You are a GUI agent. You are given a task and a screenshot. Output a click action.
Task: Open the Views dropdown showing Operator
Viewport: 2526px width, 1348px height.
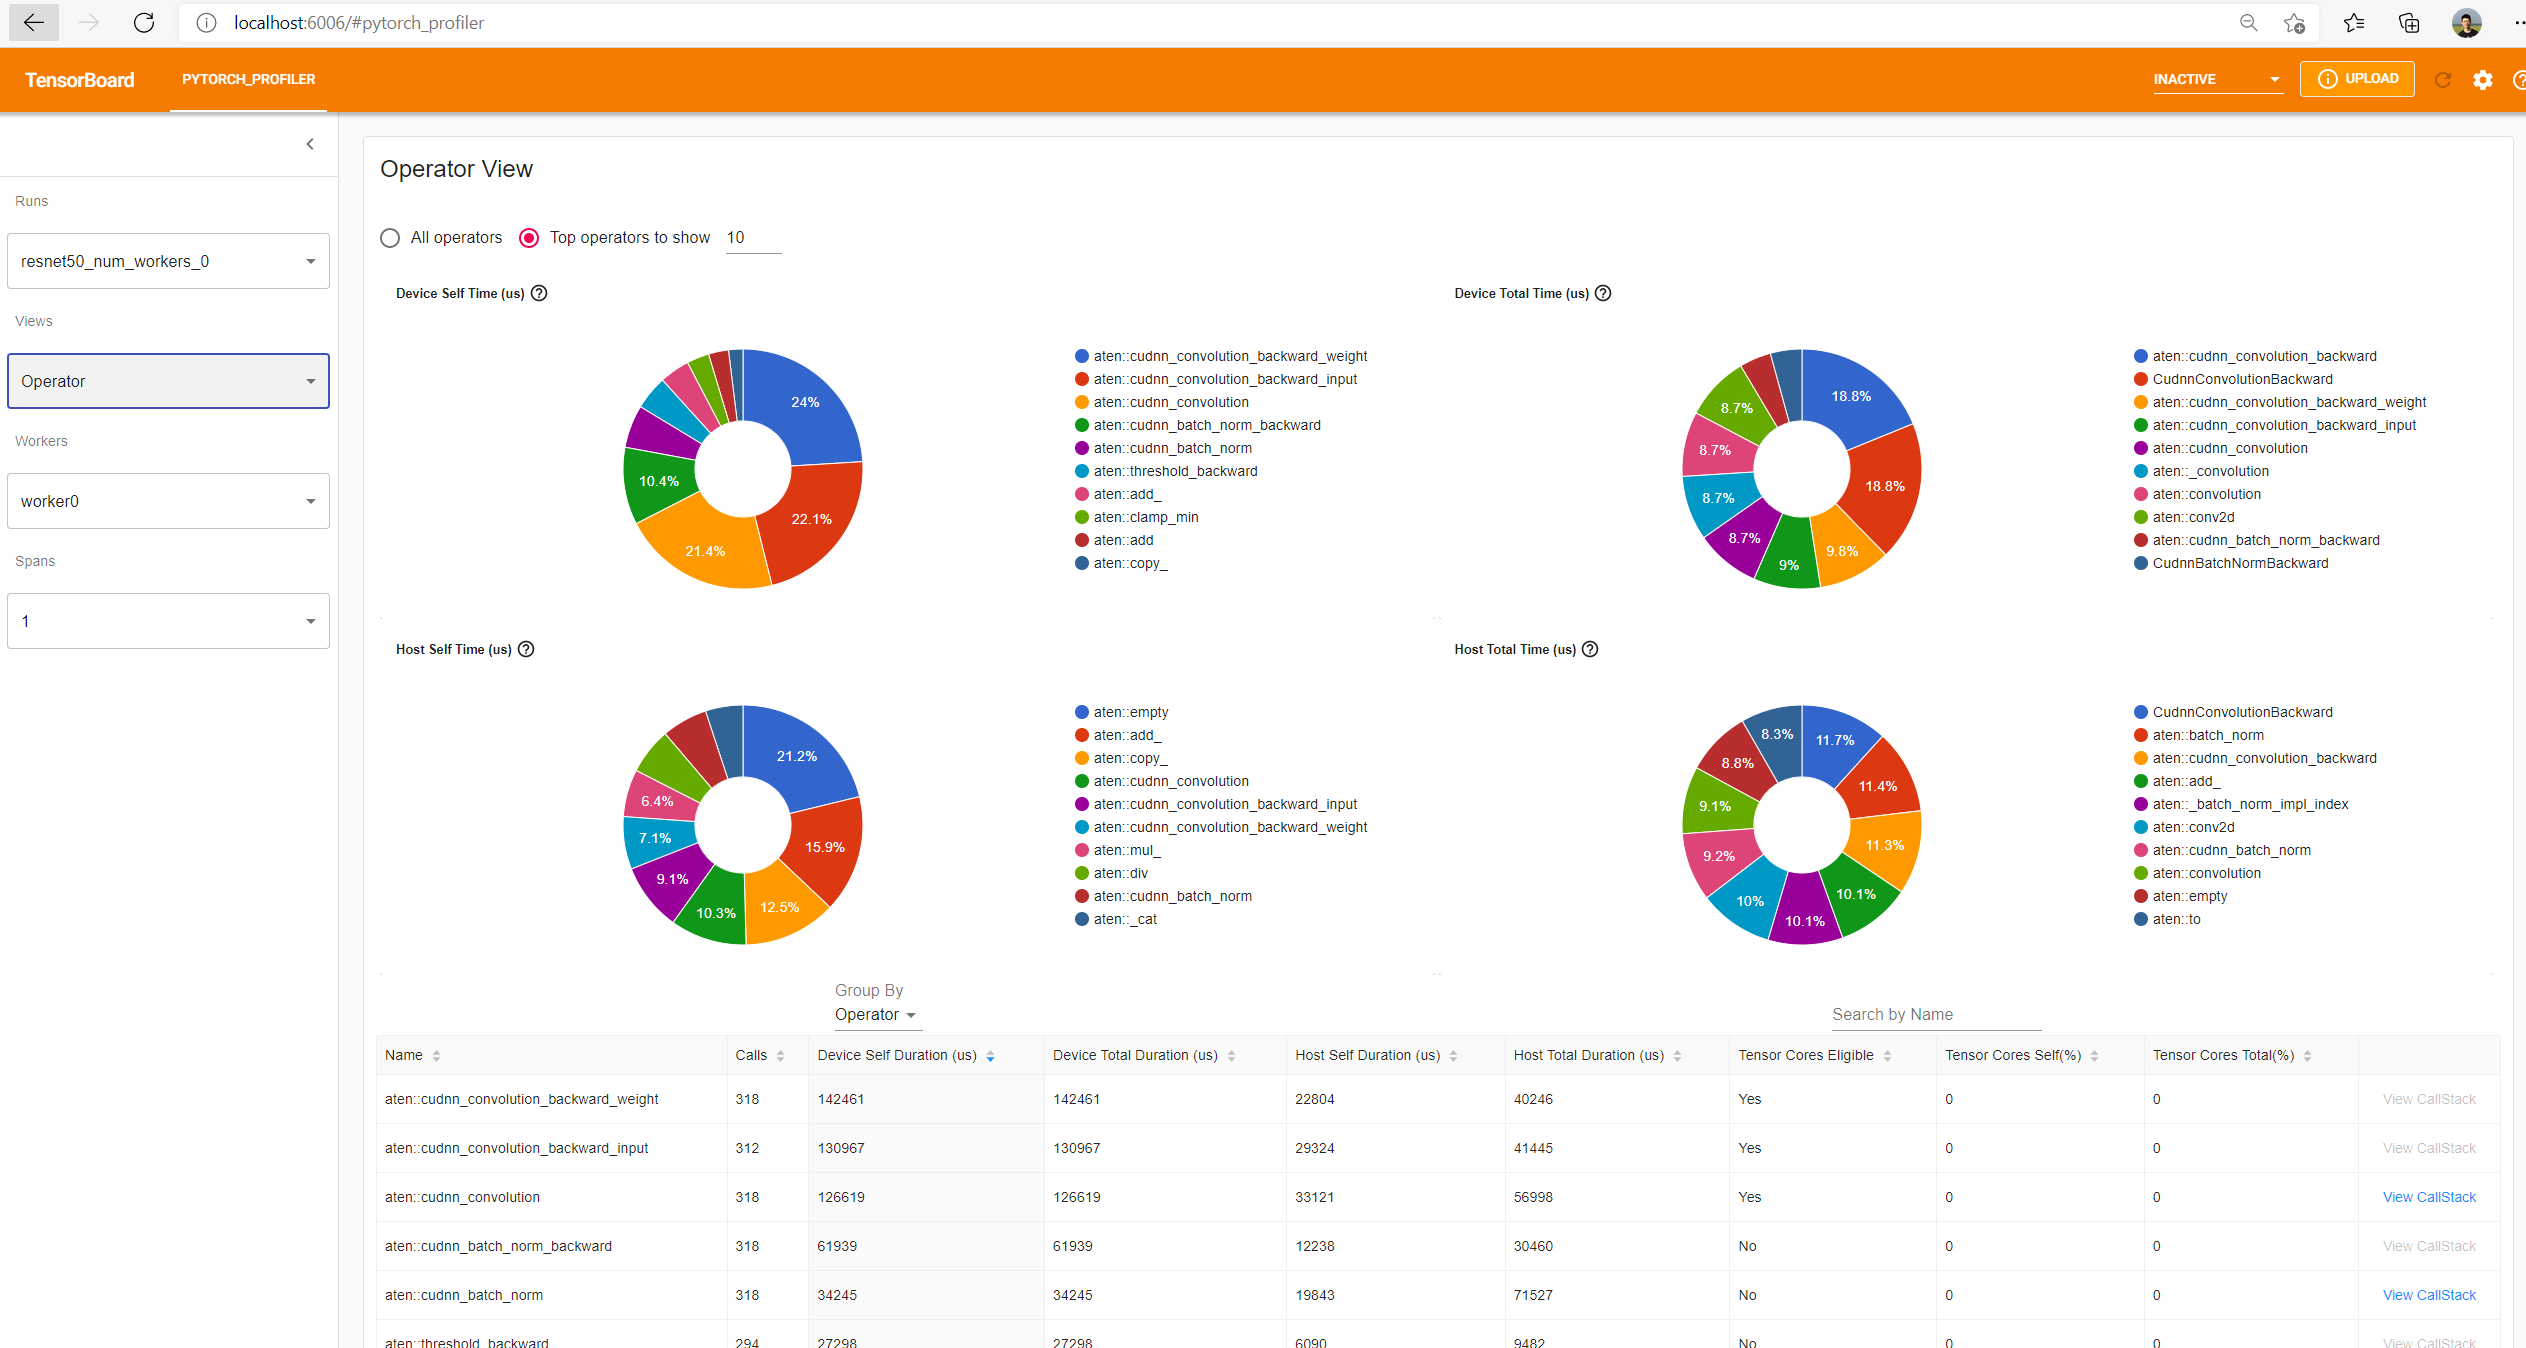click(x=168, y=381)
